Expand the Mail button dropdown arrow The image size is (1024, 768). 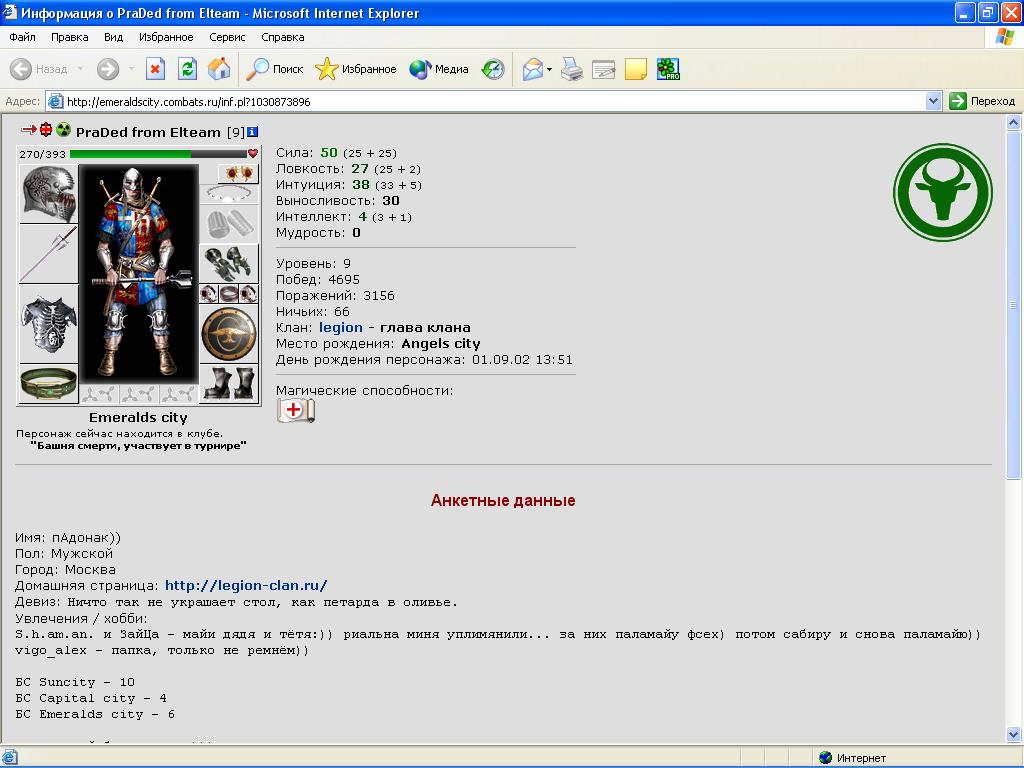(x=550, y=69)
